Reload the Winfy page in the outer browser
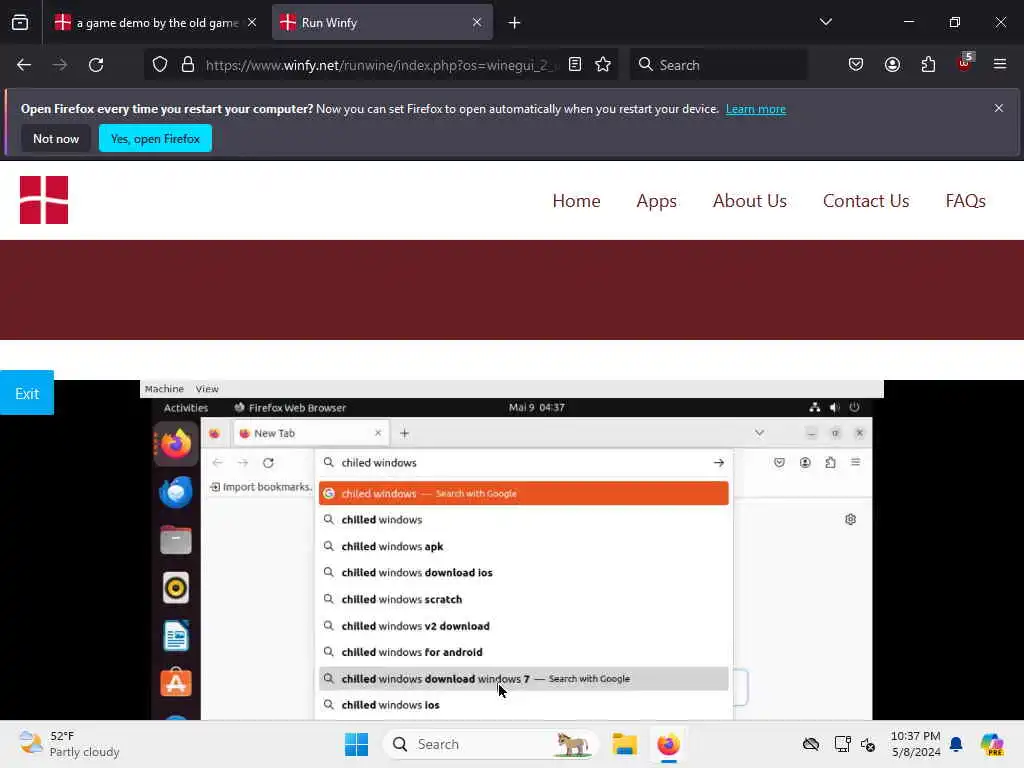Image resolution: width=1024 pixels, height=768 pixels. pyautogui.click(x=96, y=65)
